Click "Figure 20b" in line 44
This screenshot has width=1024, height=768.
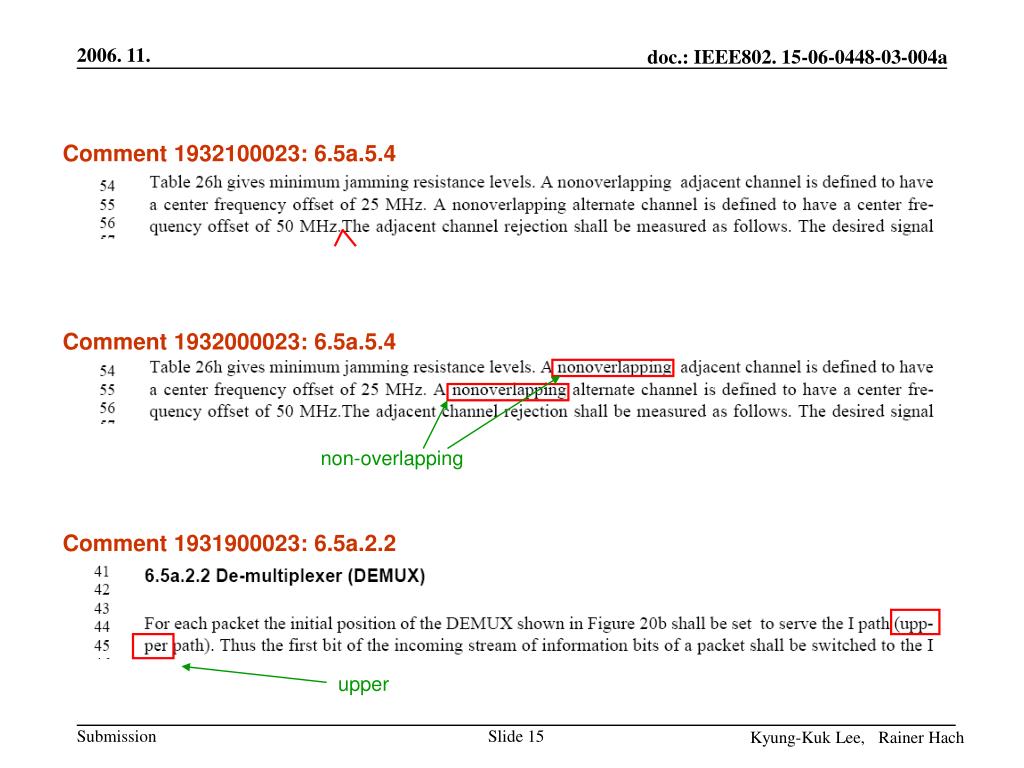pyautogui.click(x=627, y=624)
